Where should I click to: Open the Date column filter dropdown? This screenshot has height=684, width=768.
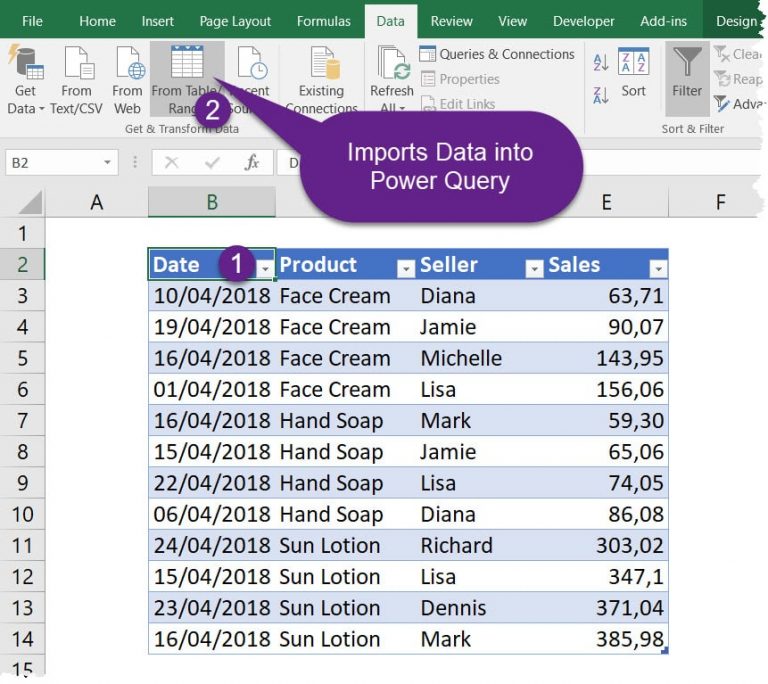pyautogui.click(x=265, y=269)
